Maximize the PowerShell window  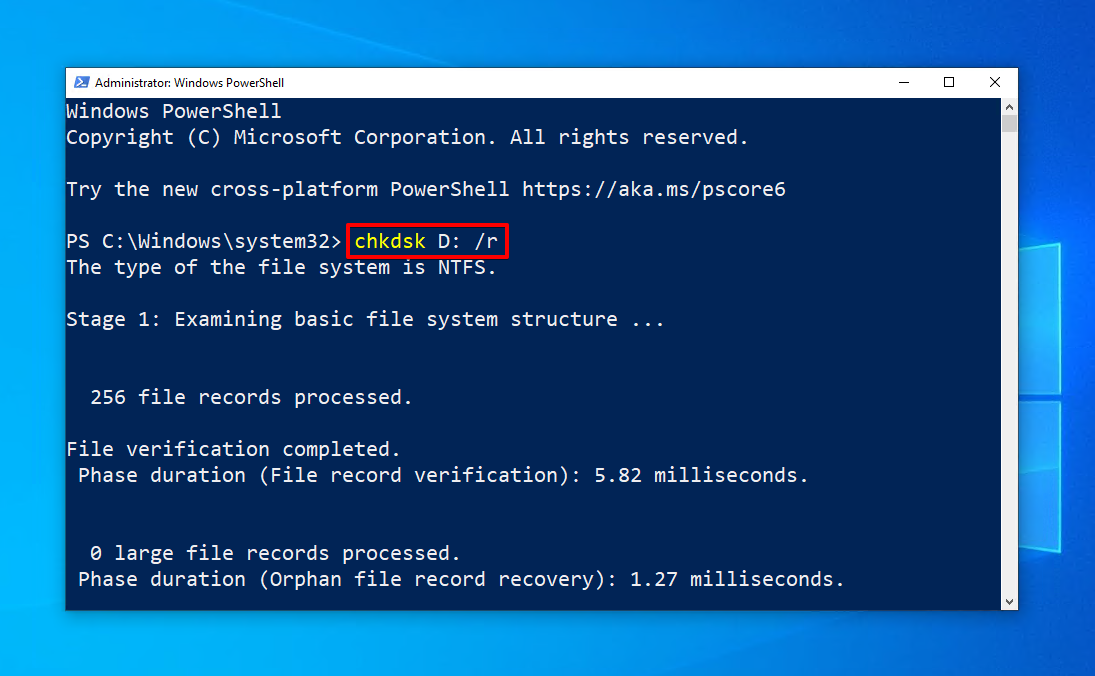pos(948,82)
